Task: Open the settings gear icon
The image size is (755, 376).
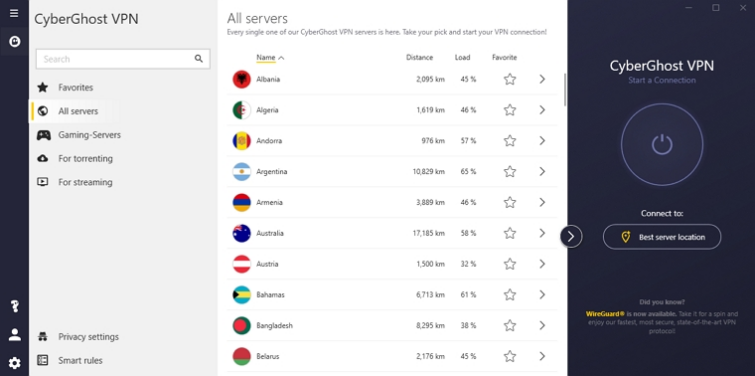Action: point(14,363)
